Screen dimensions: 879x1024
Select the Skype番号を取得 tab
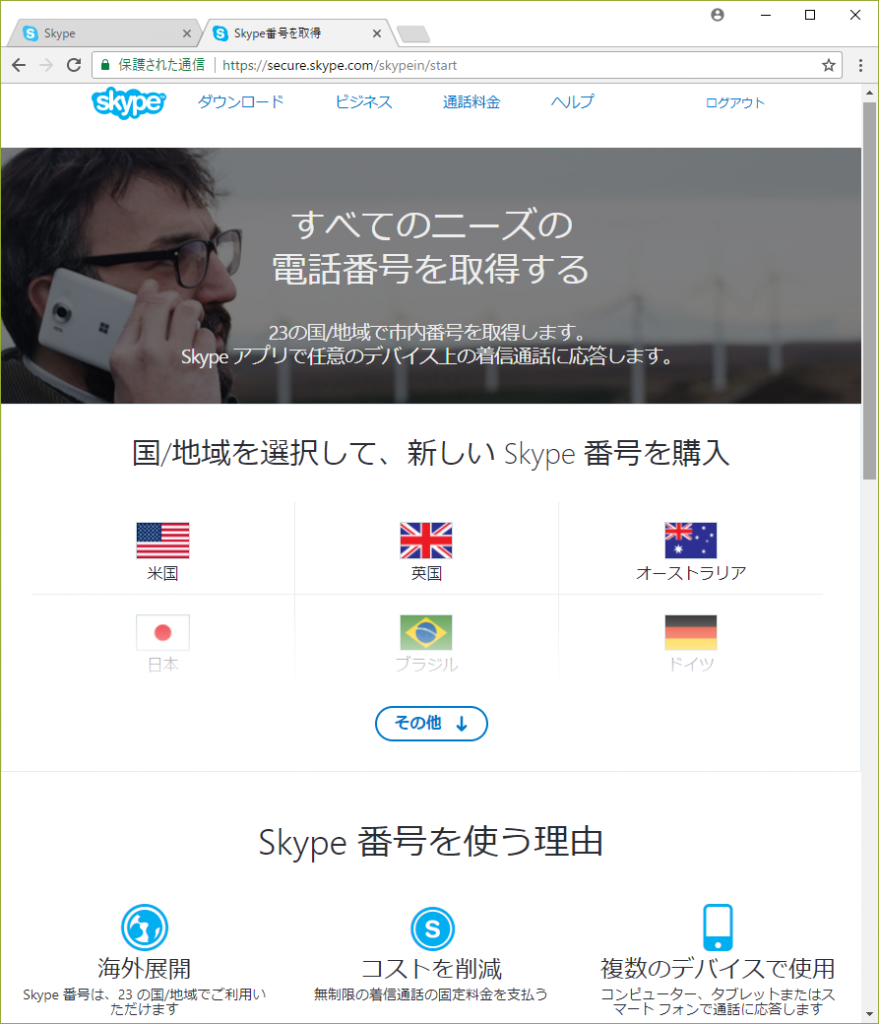pos(297,33)
